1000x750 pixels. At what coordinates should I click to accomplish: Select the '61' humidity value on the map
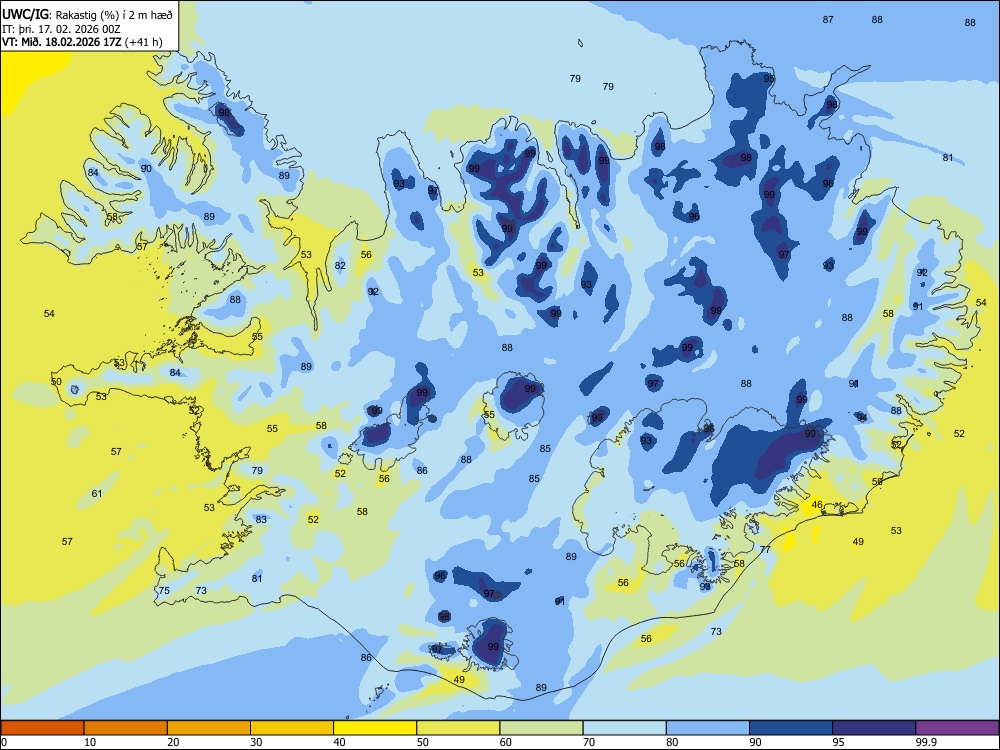pos(97,494)
